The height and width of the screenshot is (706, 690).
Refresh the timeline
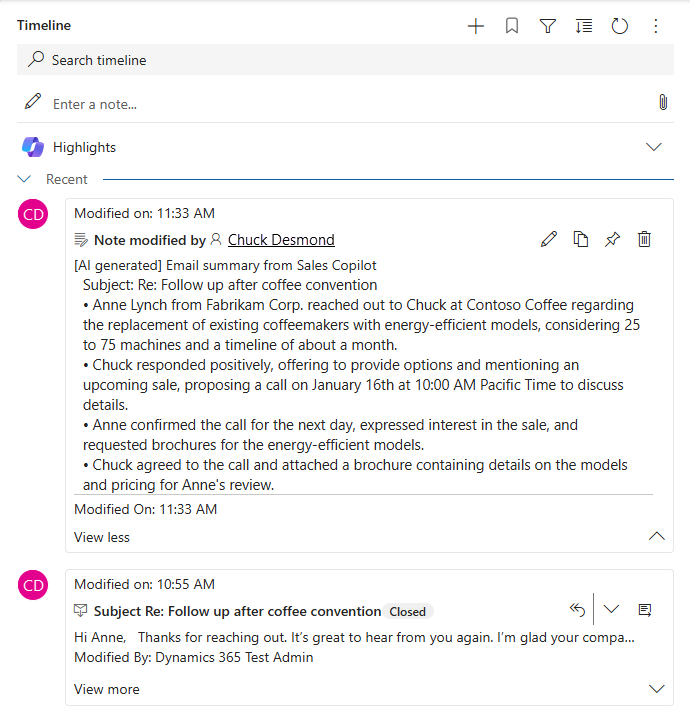pos(620,26)
